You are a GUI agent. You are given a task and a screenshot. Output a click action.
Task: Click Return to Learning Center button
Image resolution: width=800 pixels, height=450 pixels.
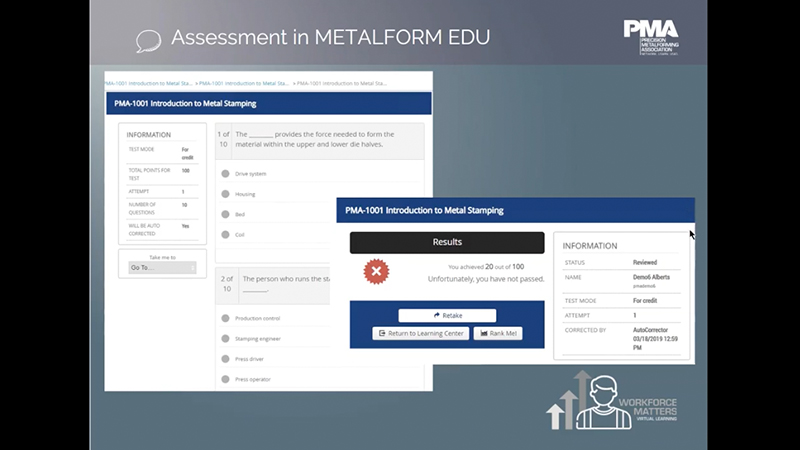click(x=420, y=333)
